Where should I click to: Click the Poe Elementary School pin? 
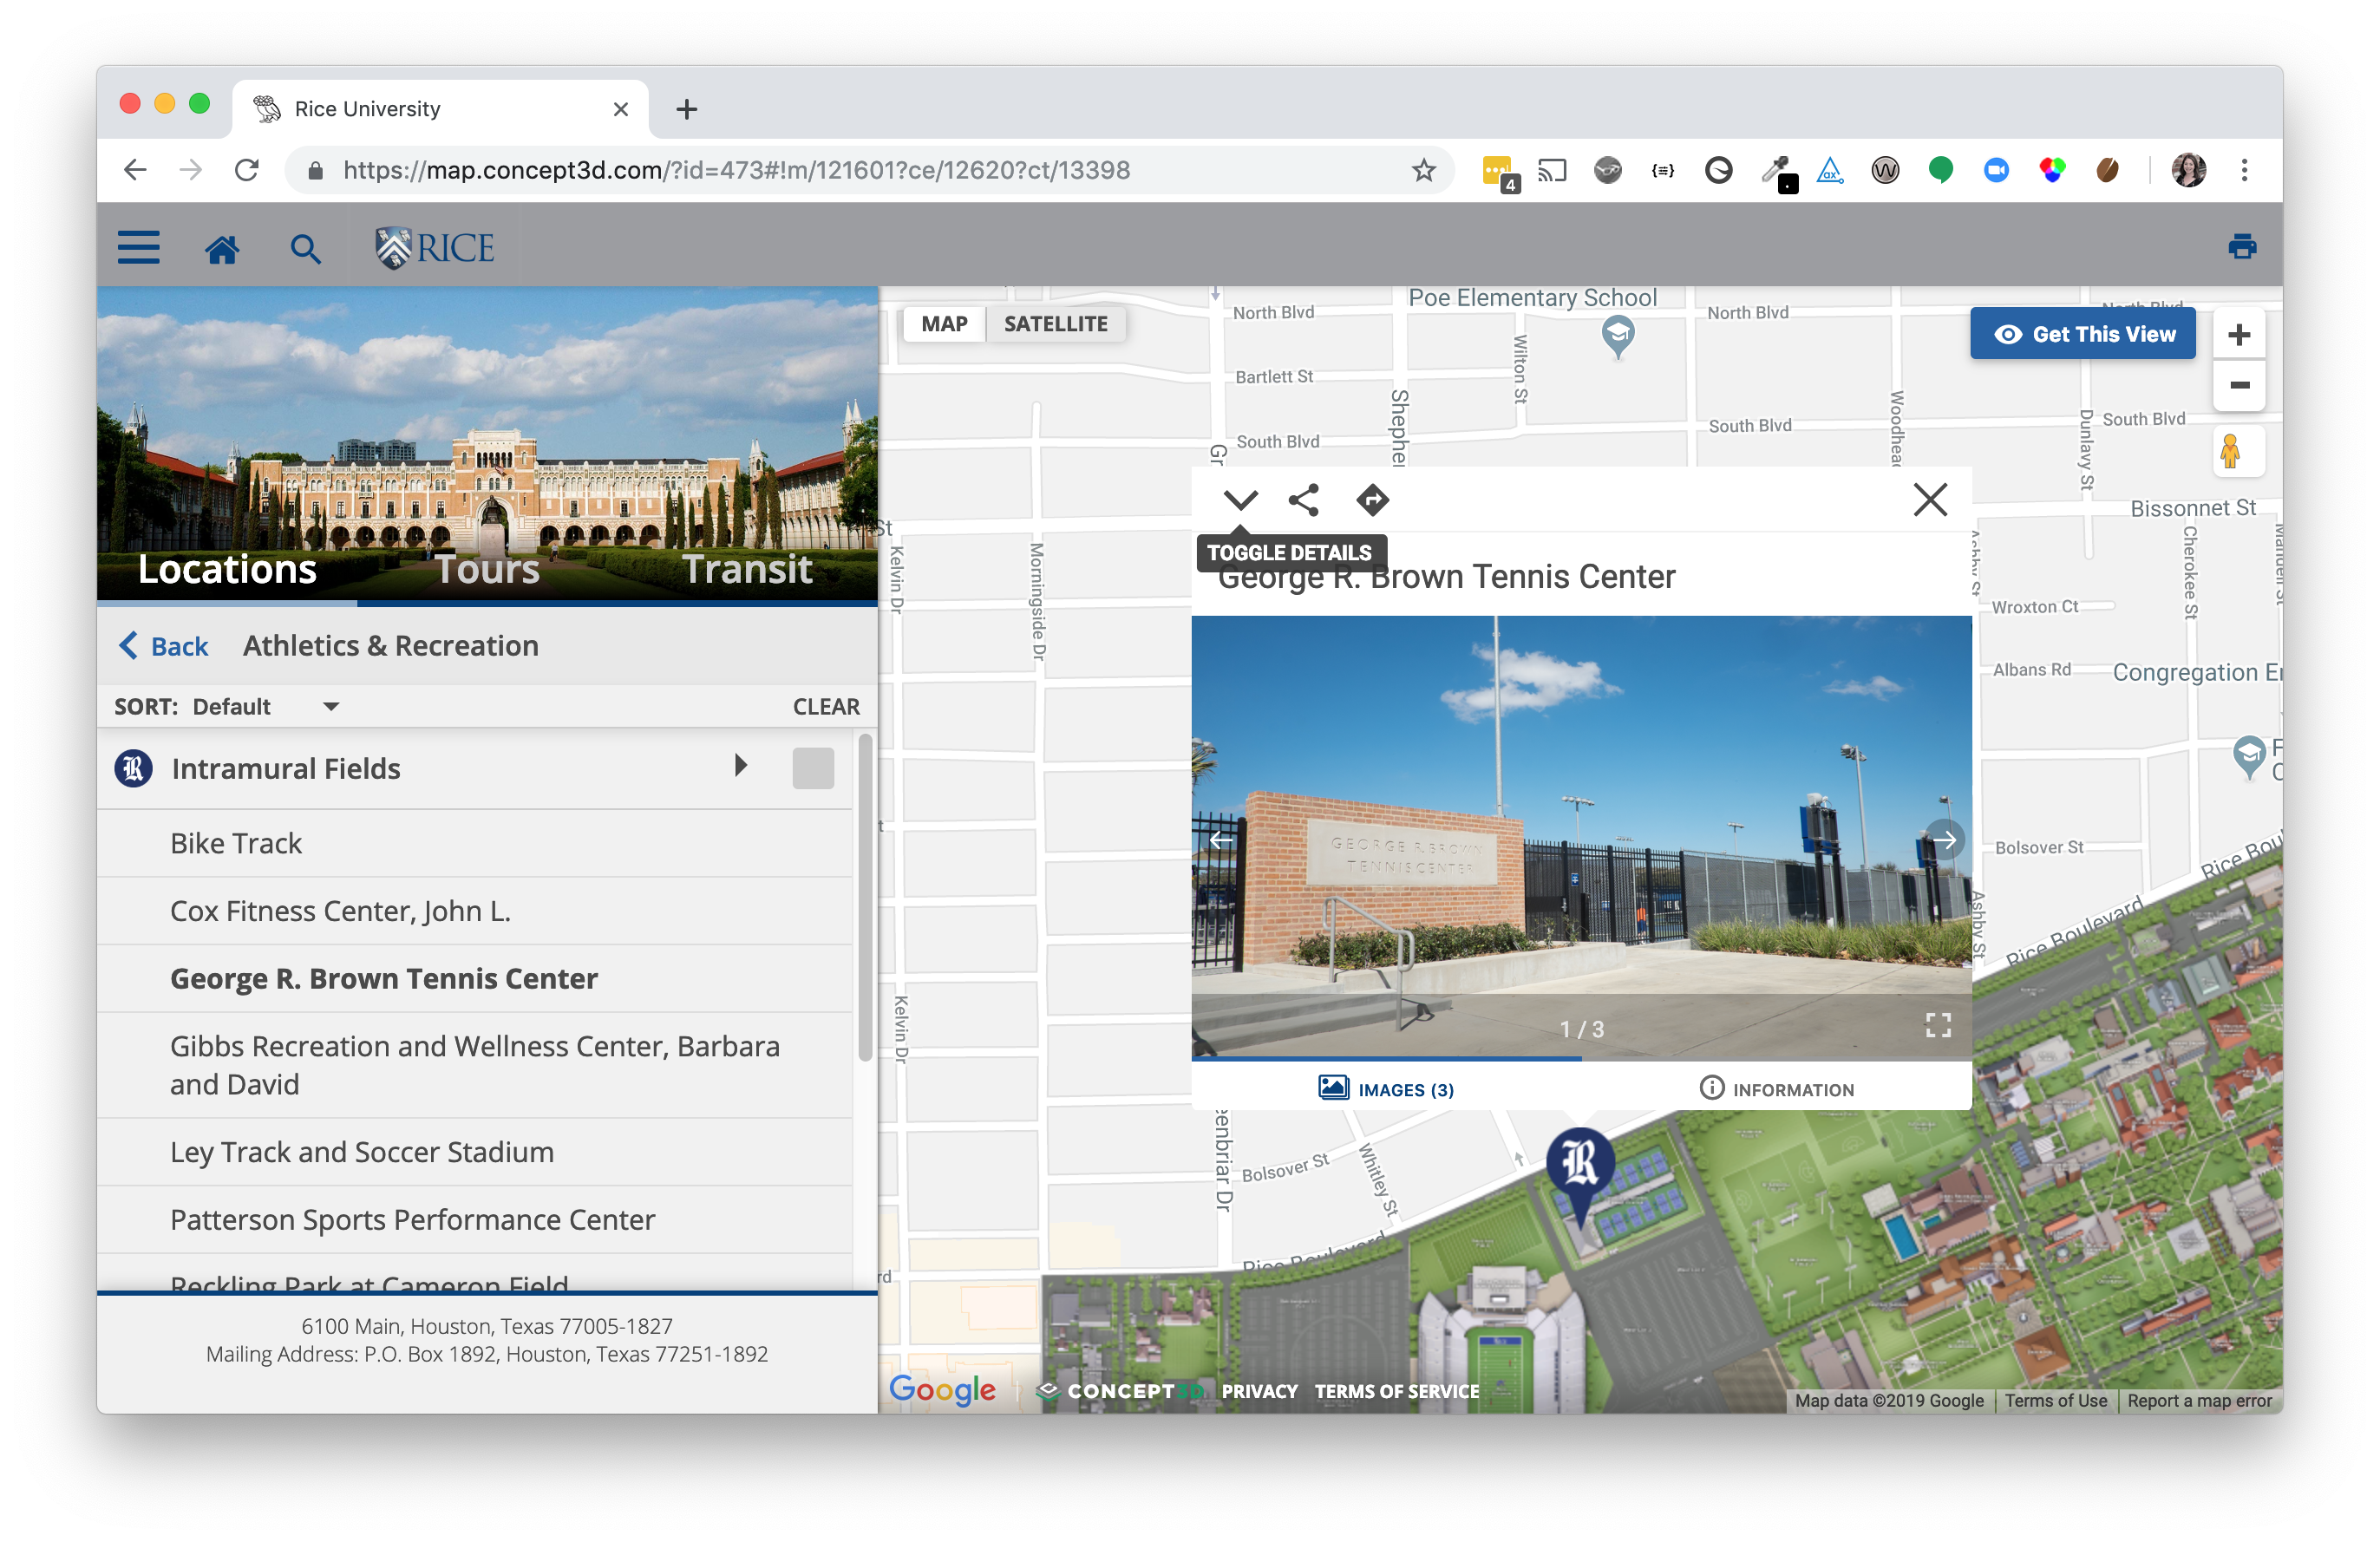(x=1616, y=336)
